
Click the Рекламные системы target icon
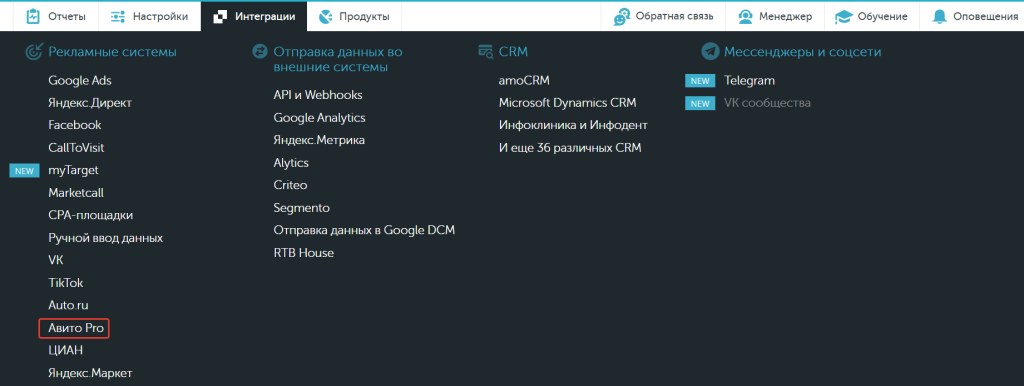pos(33,52)
